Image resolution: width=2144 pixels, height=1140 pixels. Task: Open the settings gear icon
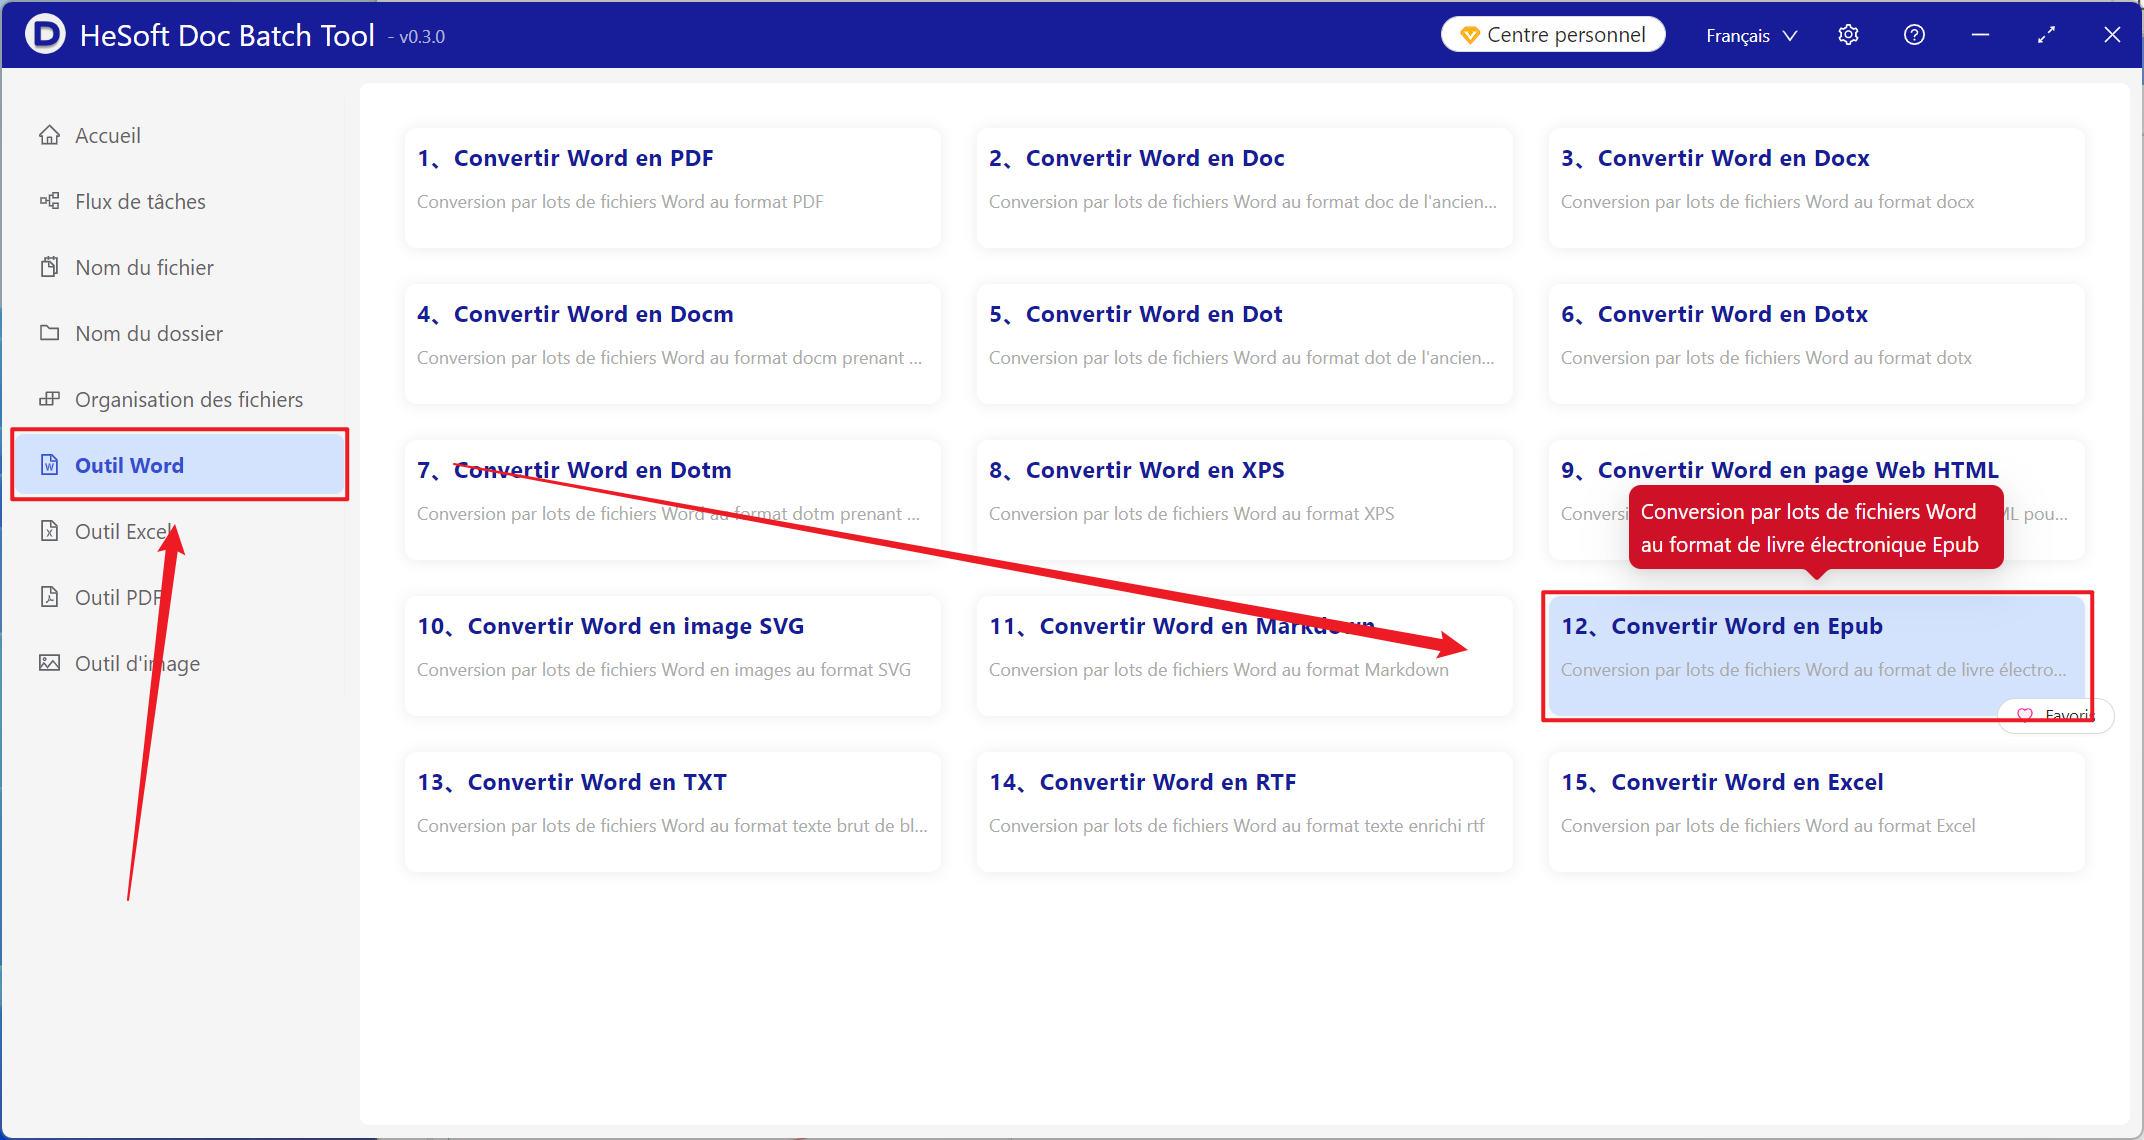[x=1848, y=35]
